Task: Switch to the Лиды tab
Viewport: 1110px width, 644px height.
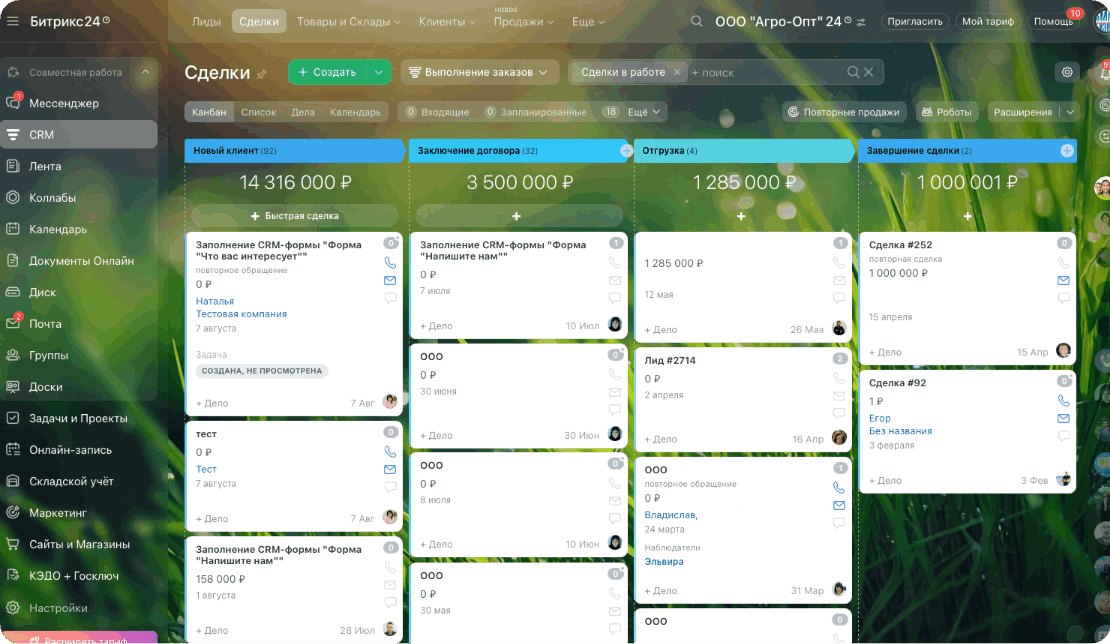Action: pyautogui.click(x=206, y=22)
